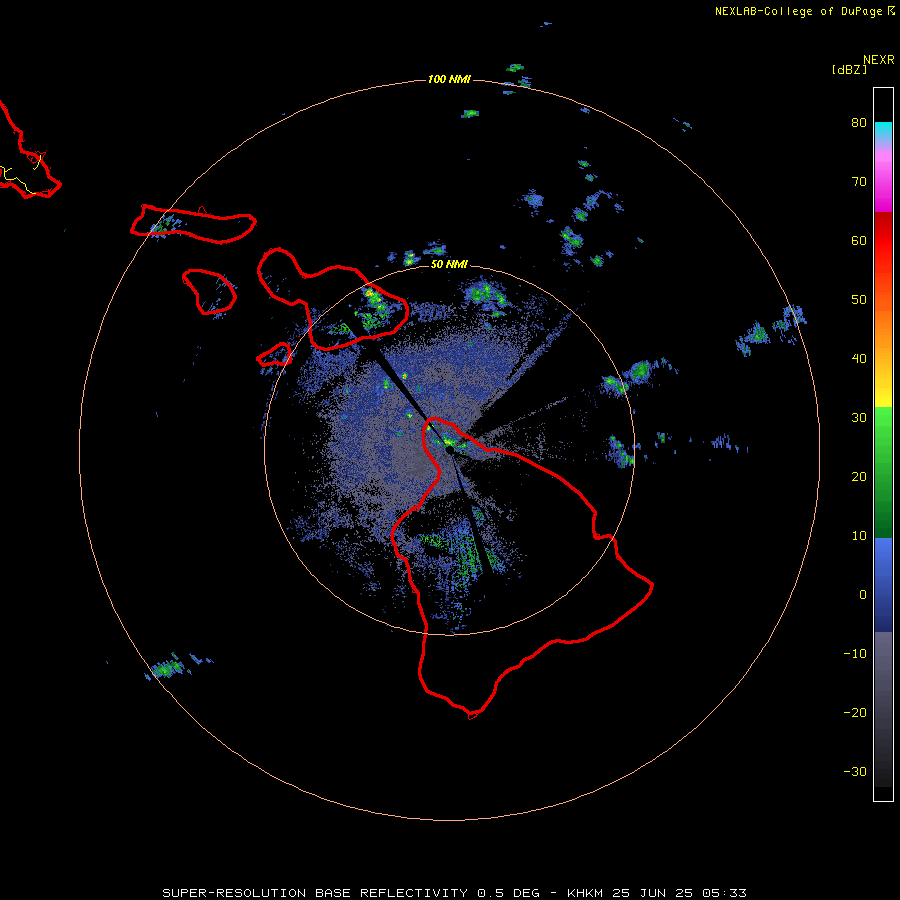Click the 50 value on dBZ scale
The height and width of the screenshot is (900, 900).
coord(859,300)
